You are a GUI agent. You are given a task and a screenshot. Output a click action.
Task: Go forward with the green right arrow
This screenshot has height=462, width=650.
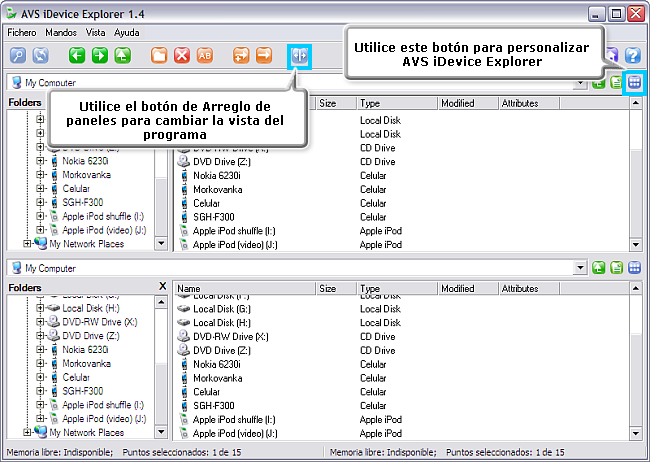(x=100, y=55)
